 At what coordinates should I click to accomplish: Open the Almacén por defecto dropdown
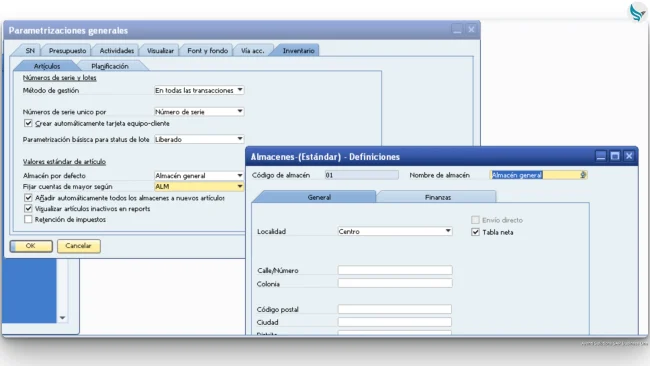click(x=240, y=175)
